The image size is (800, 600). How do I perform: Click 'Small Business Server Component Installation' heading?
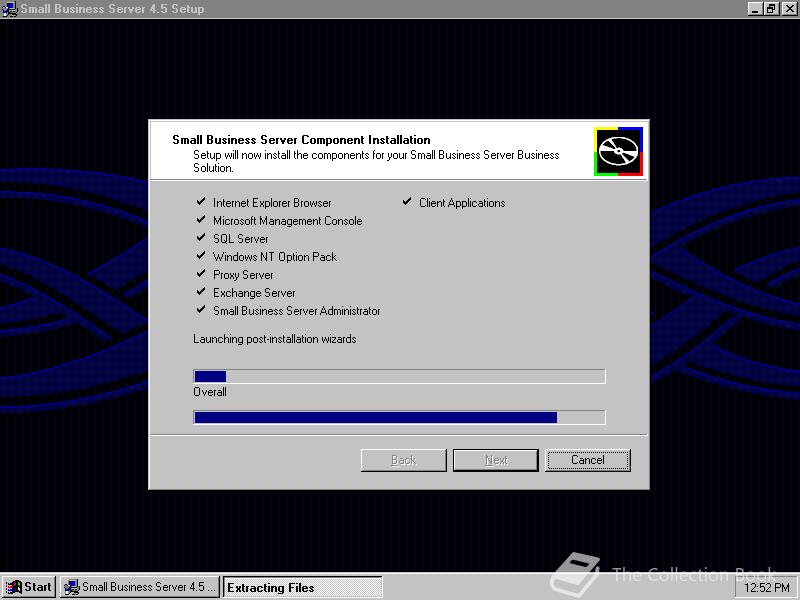point(301,140)
